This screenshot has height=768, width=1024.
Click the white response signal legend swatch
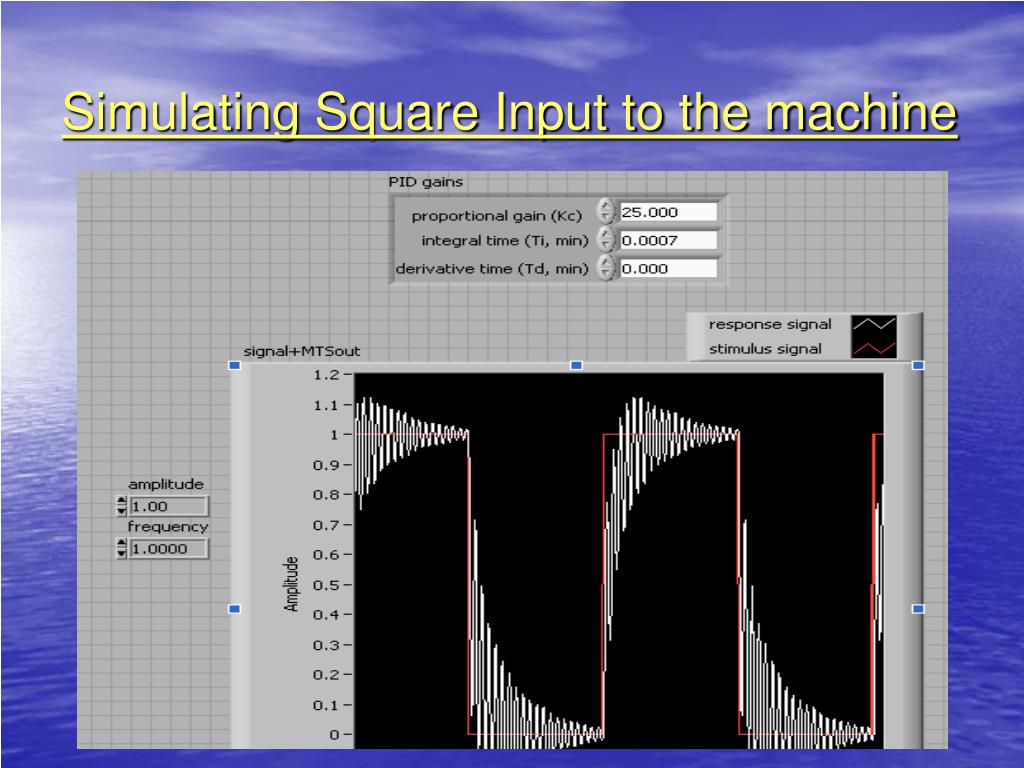[x=874, y=324]
